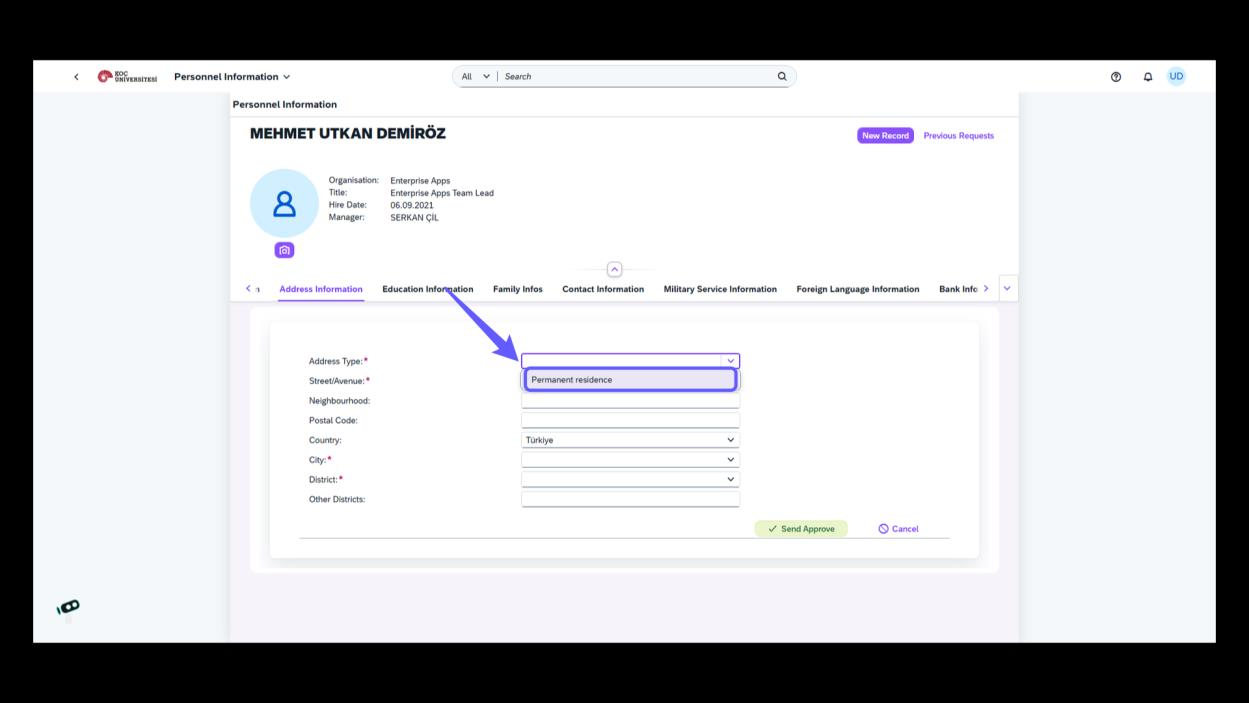
Task: Click the hire date 06.09.2021
Action: coord(412,205)
